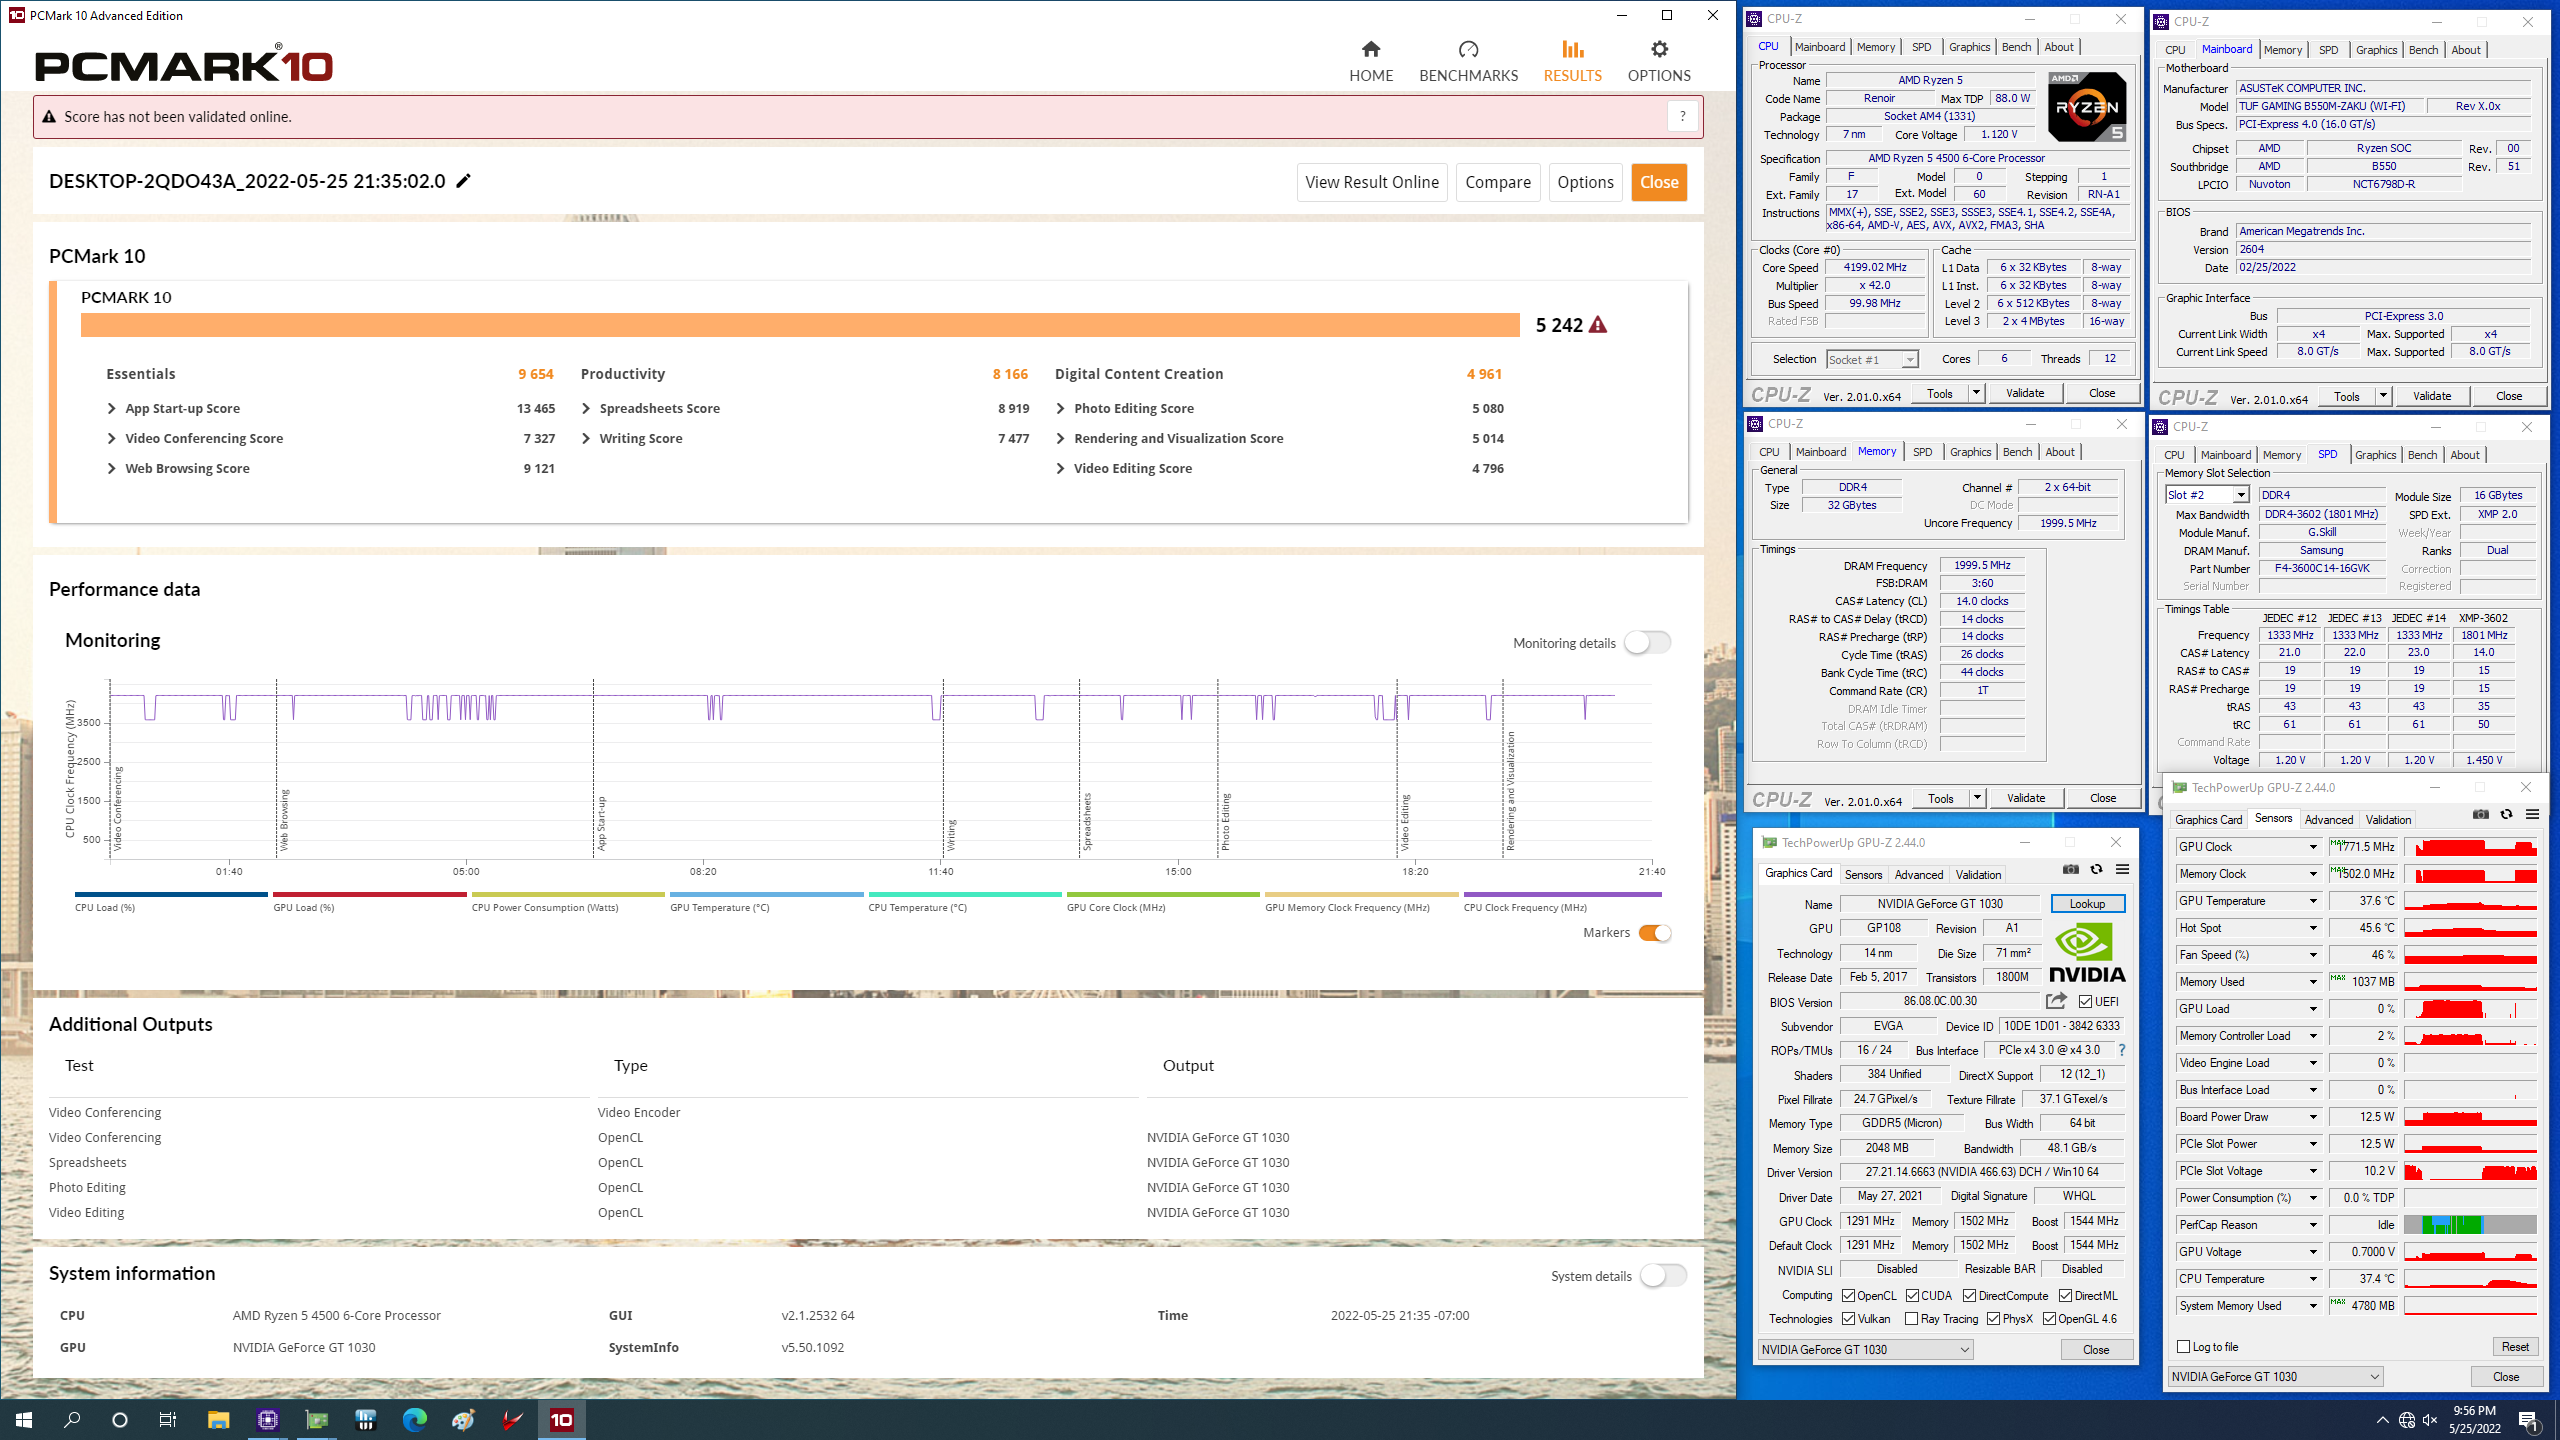Open hamburger menu in GPU-Z Graphics Card window
The width and height of the screenshot is (2560, 1440).
click(x=2122, y=869)
